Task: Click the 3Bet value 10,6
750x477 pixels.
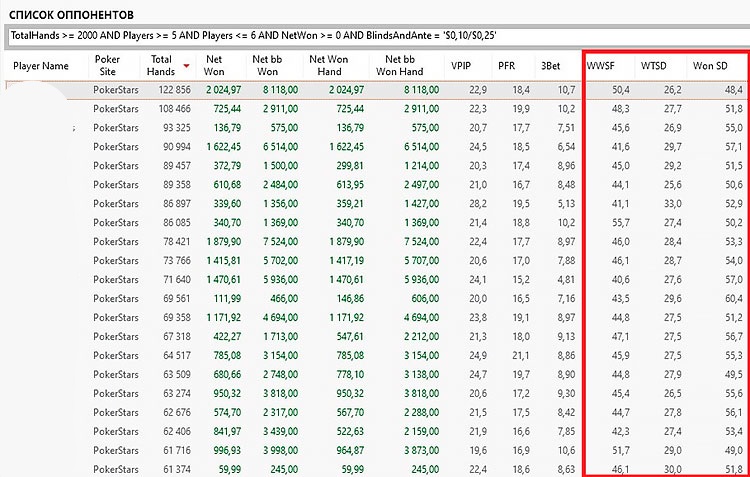Action: tap(566, 450)
